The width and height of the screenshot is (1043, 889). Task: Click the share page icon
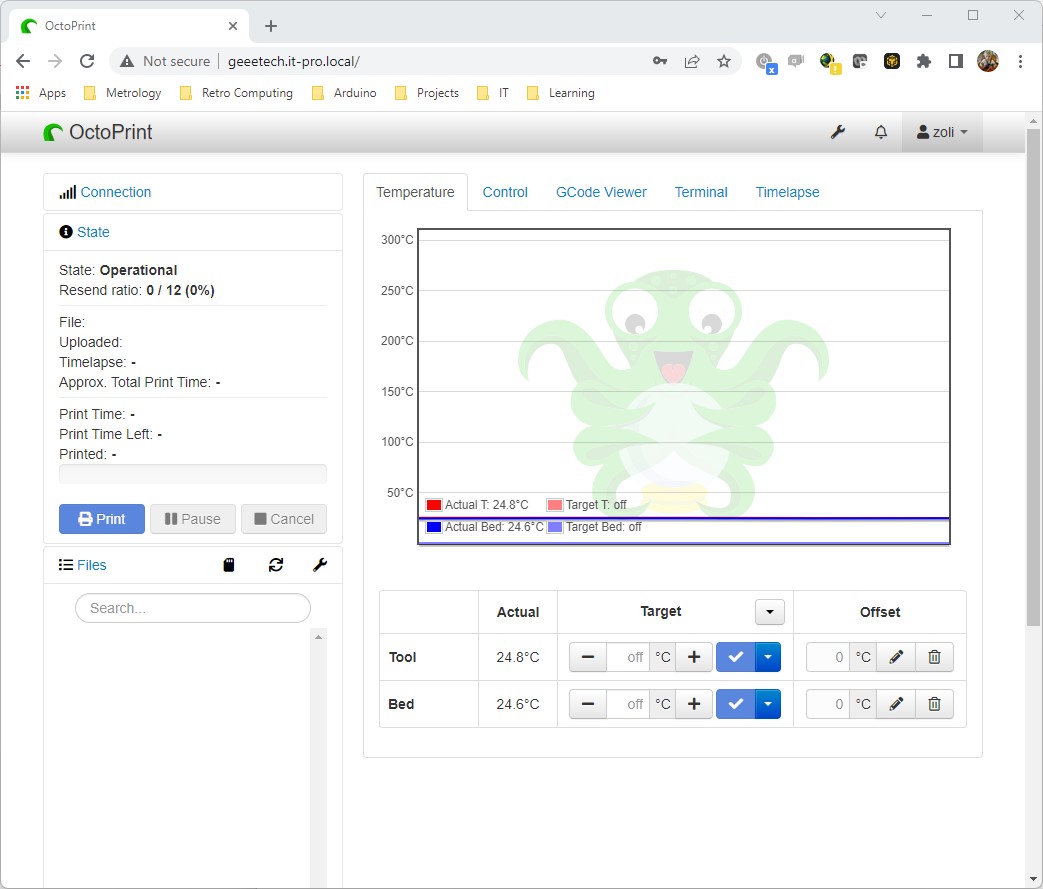click(x=692, y=61)
